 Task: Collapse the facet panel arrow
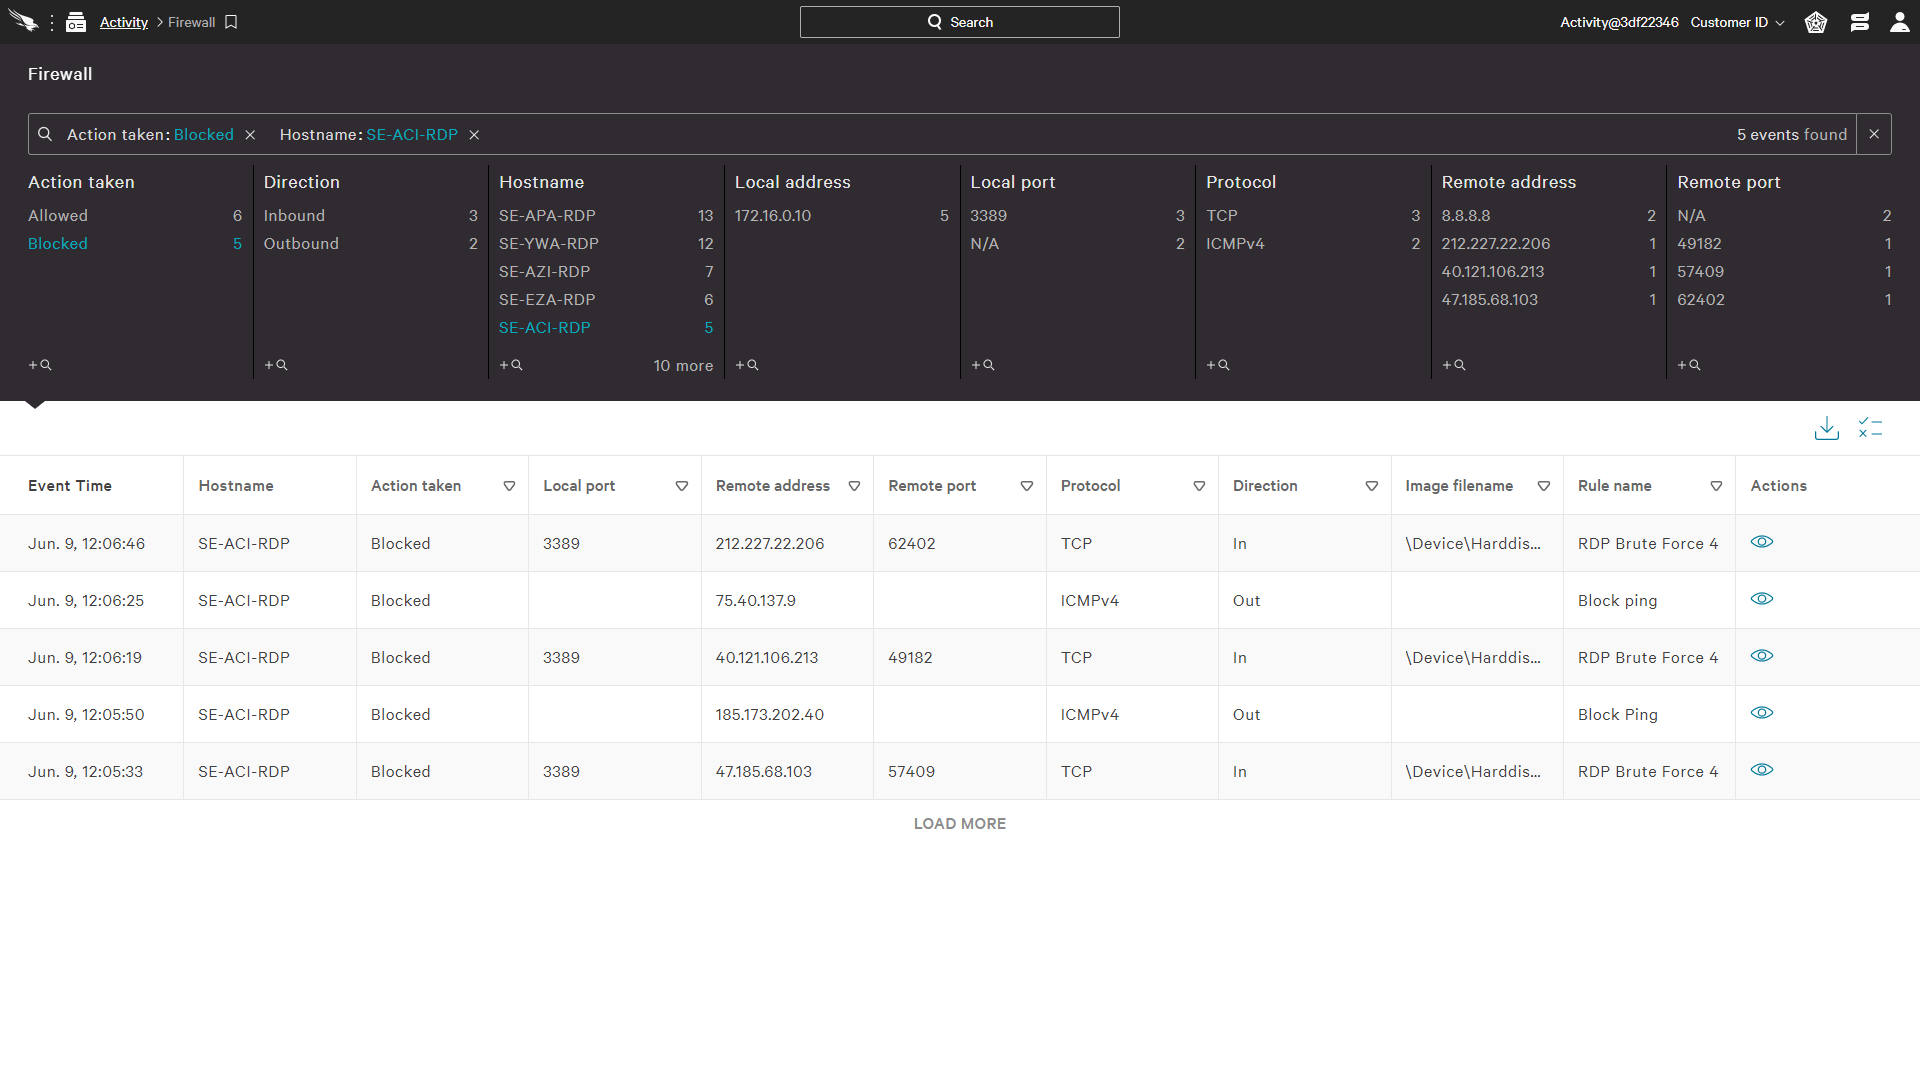point(35,405)
